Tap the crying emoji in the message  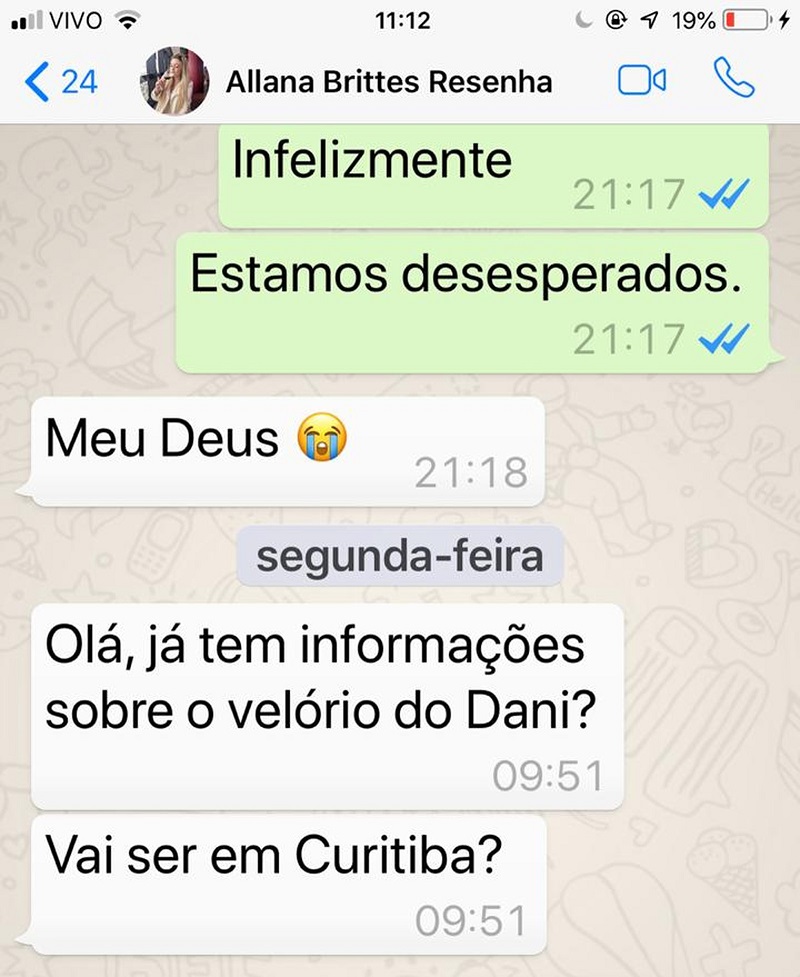[321, 437]
